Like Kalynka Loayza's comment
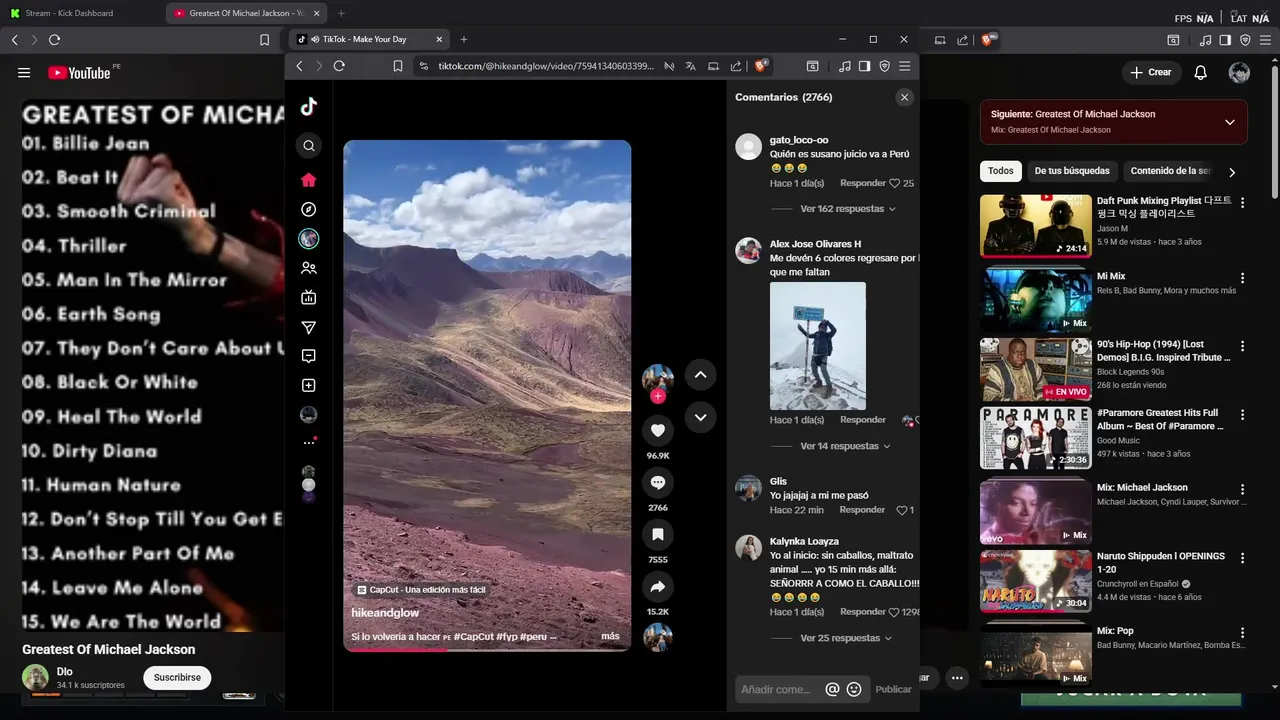The width and height of the screenshot is (1280, 720). click(x=895, y=612)
